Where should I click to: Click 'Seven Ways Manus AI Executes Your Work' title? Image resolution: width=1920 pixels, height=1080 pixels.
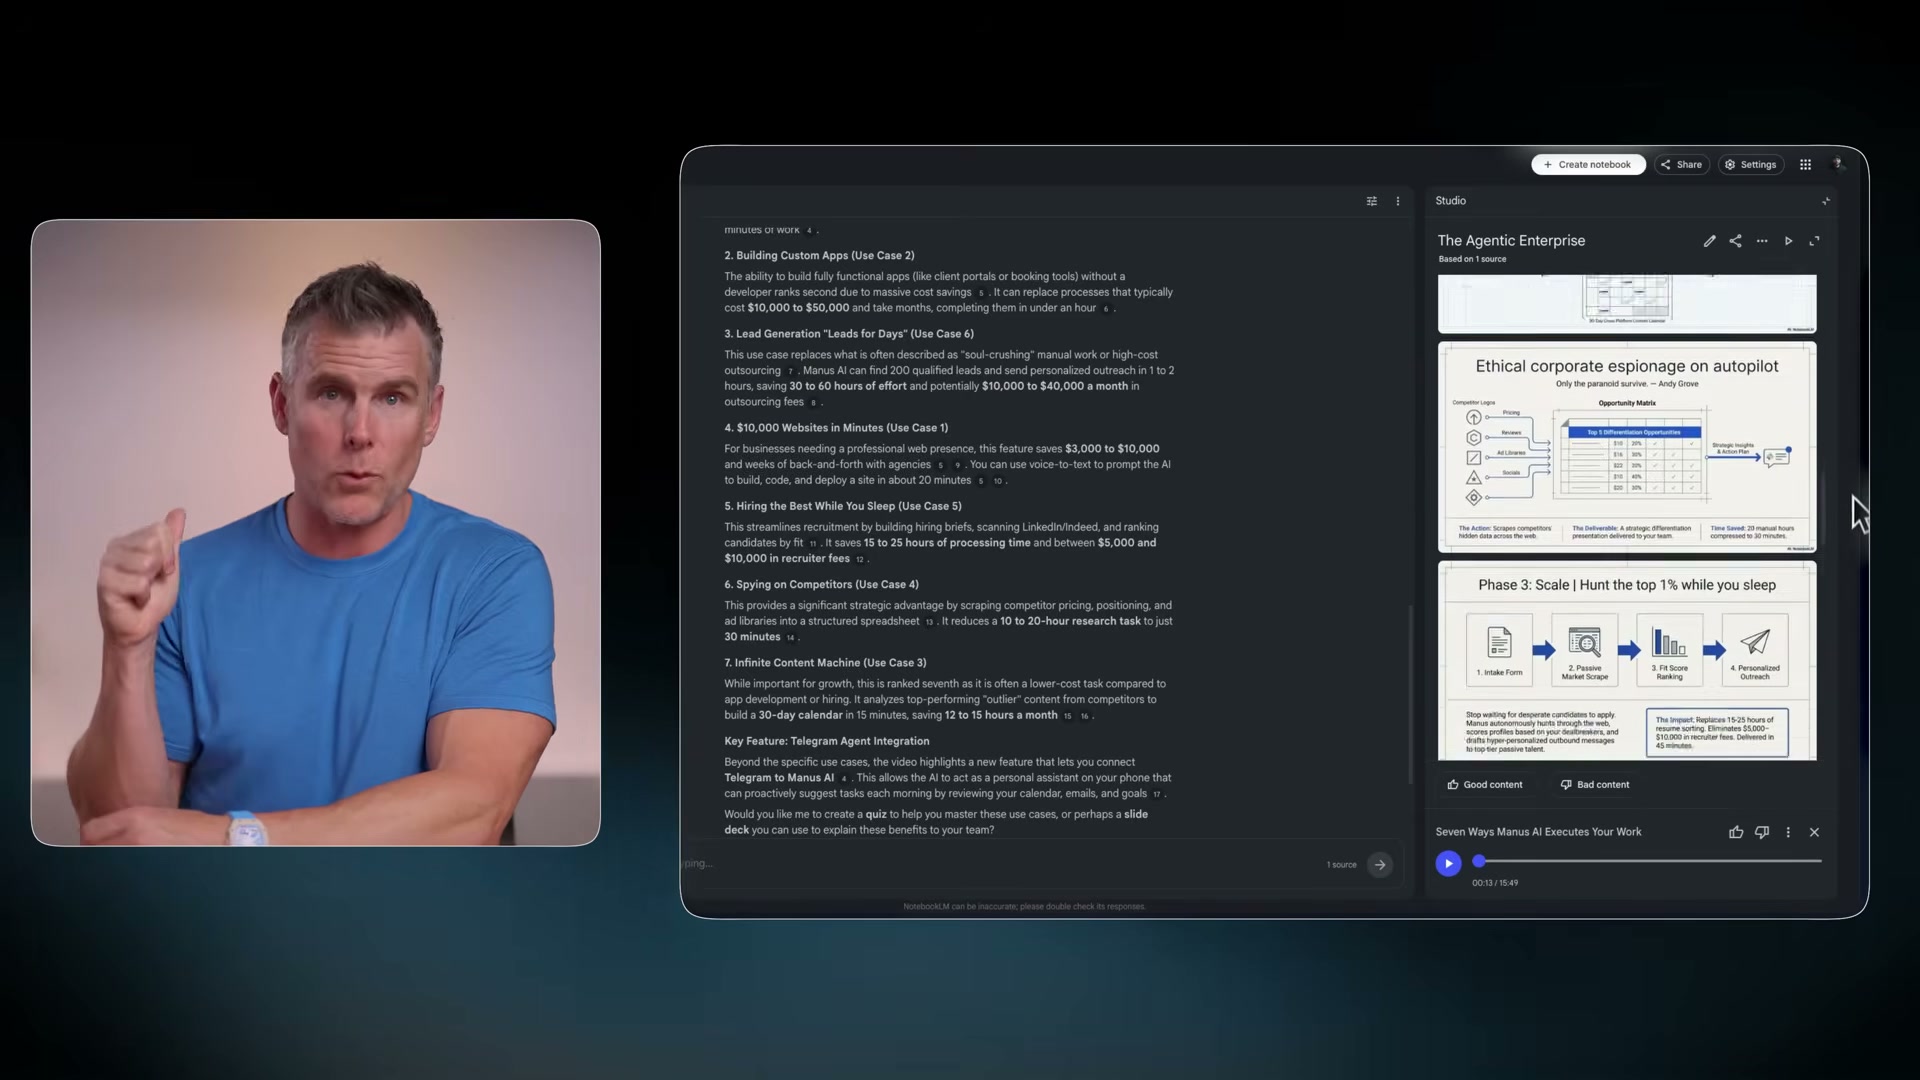pyautogui.click(x=1538, y=832)
